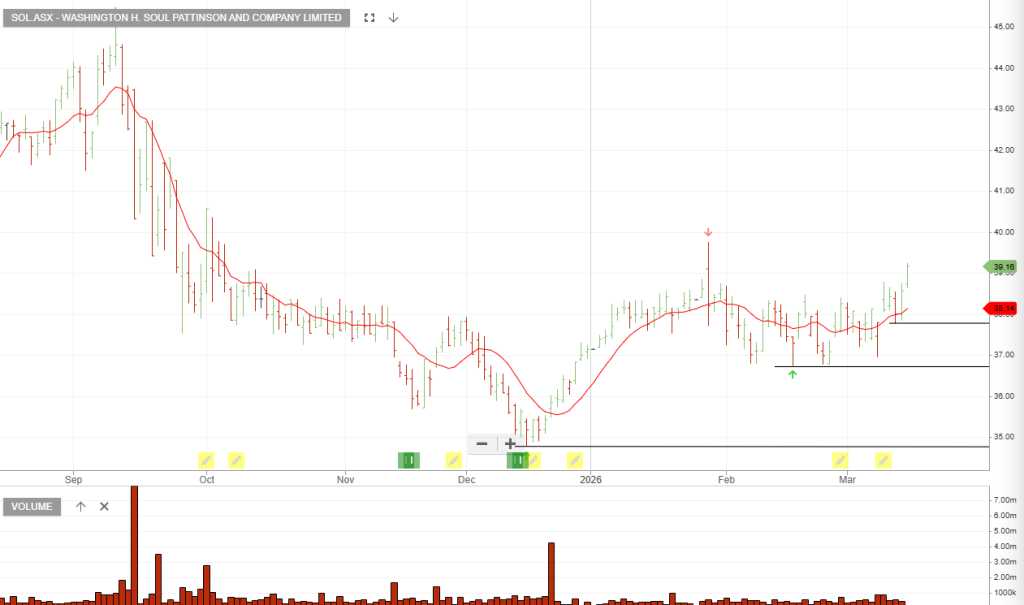
Task: Select the green 39.16 price tag
Action: 1001,267
